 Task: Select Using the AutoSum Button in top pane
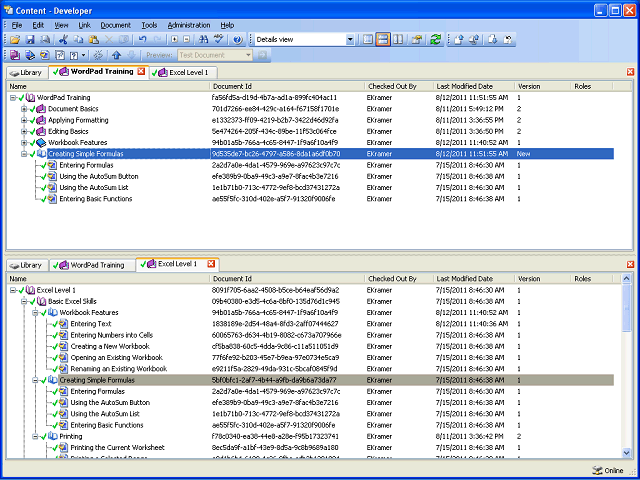pos(99,177)
